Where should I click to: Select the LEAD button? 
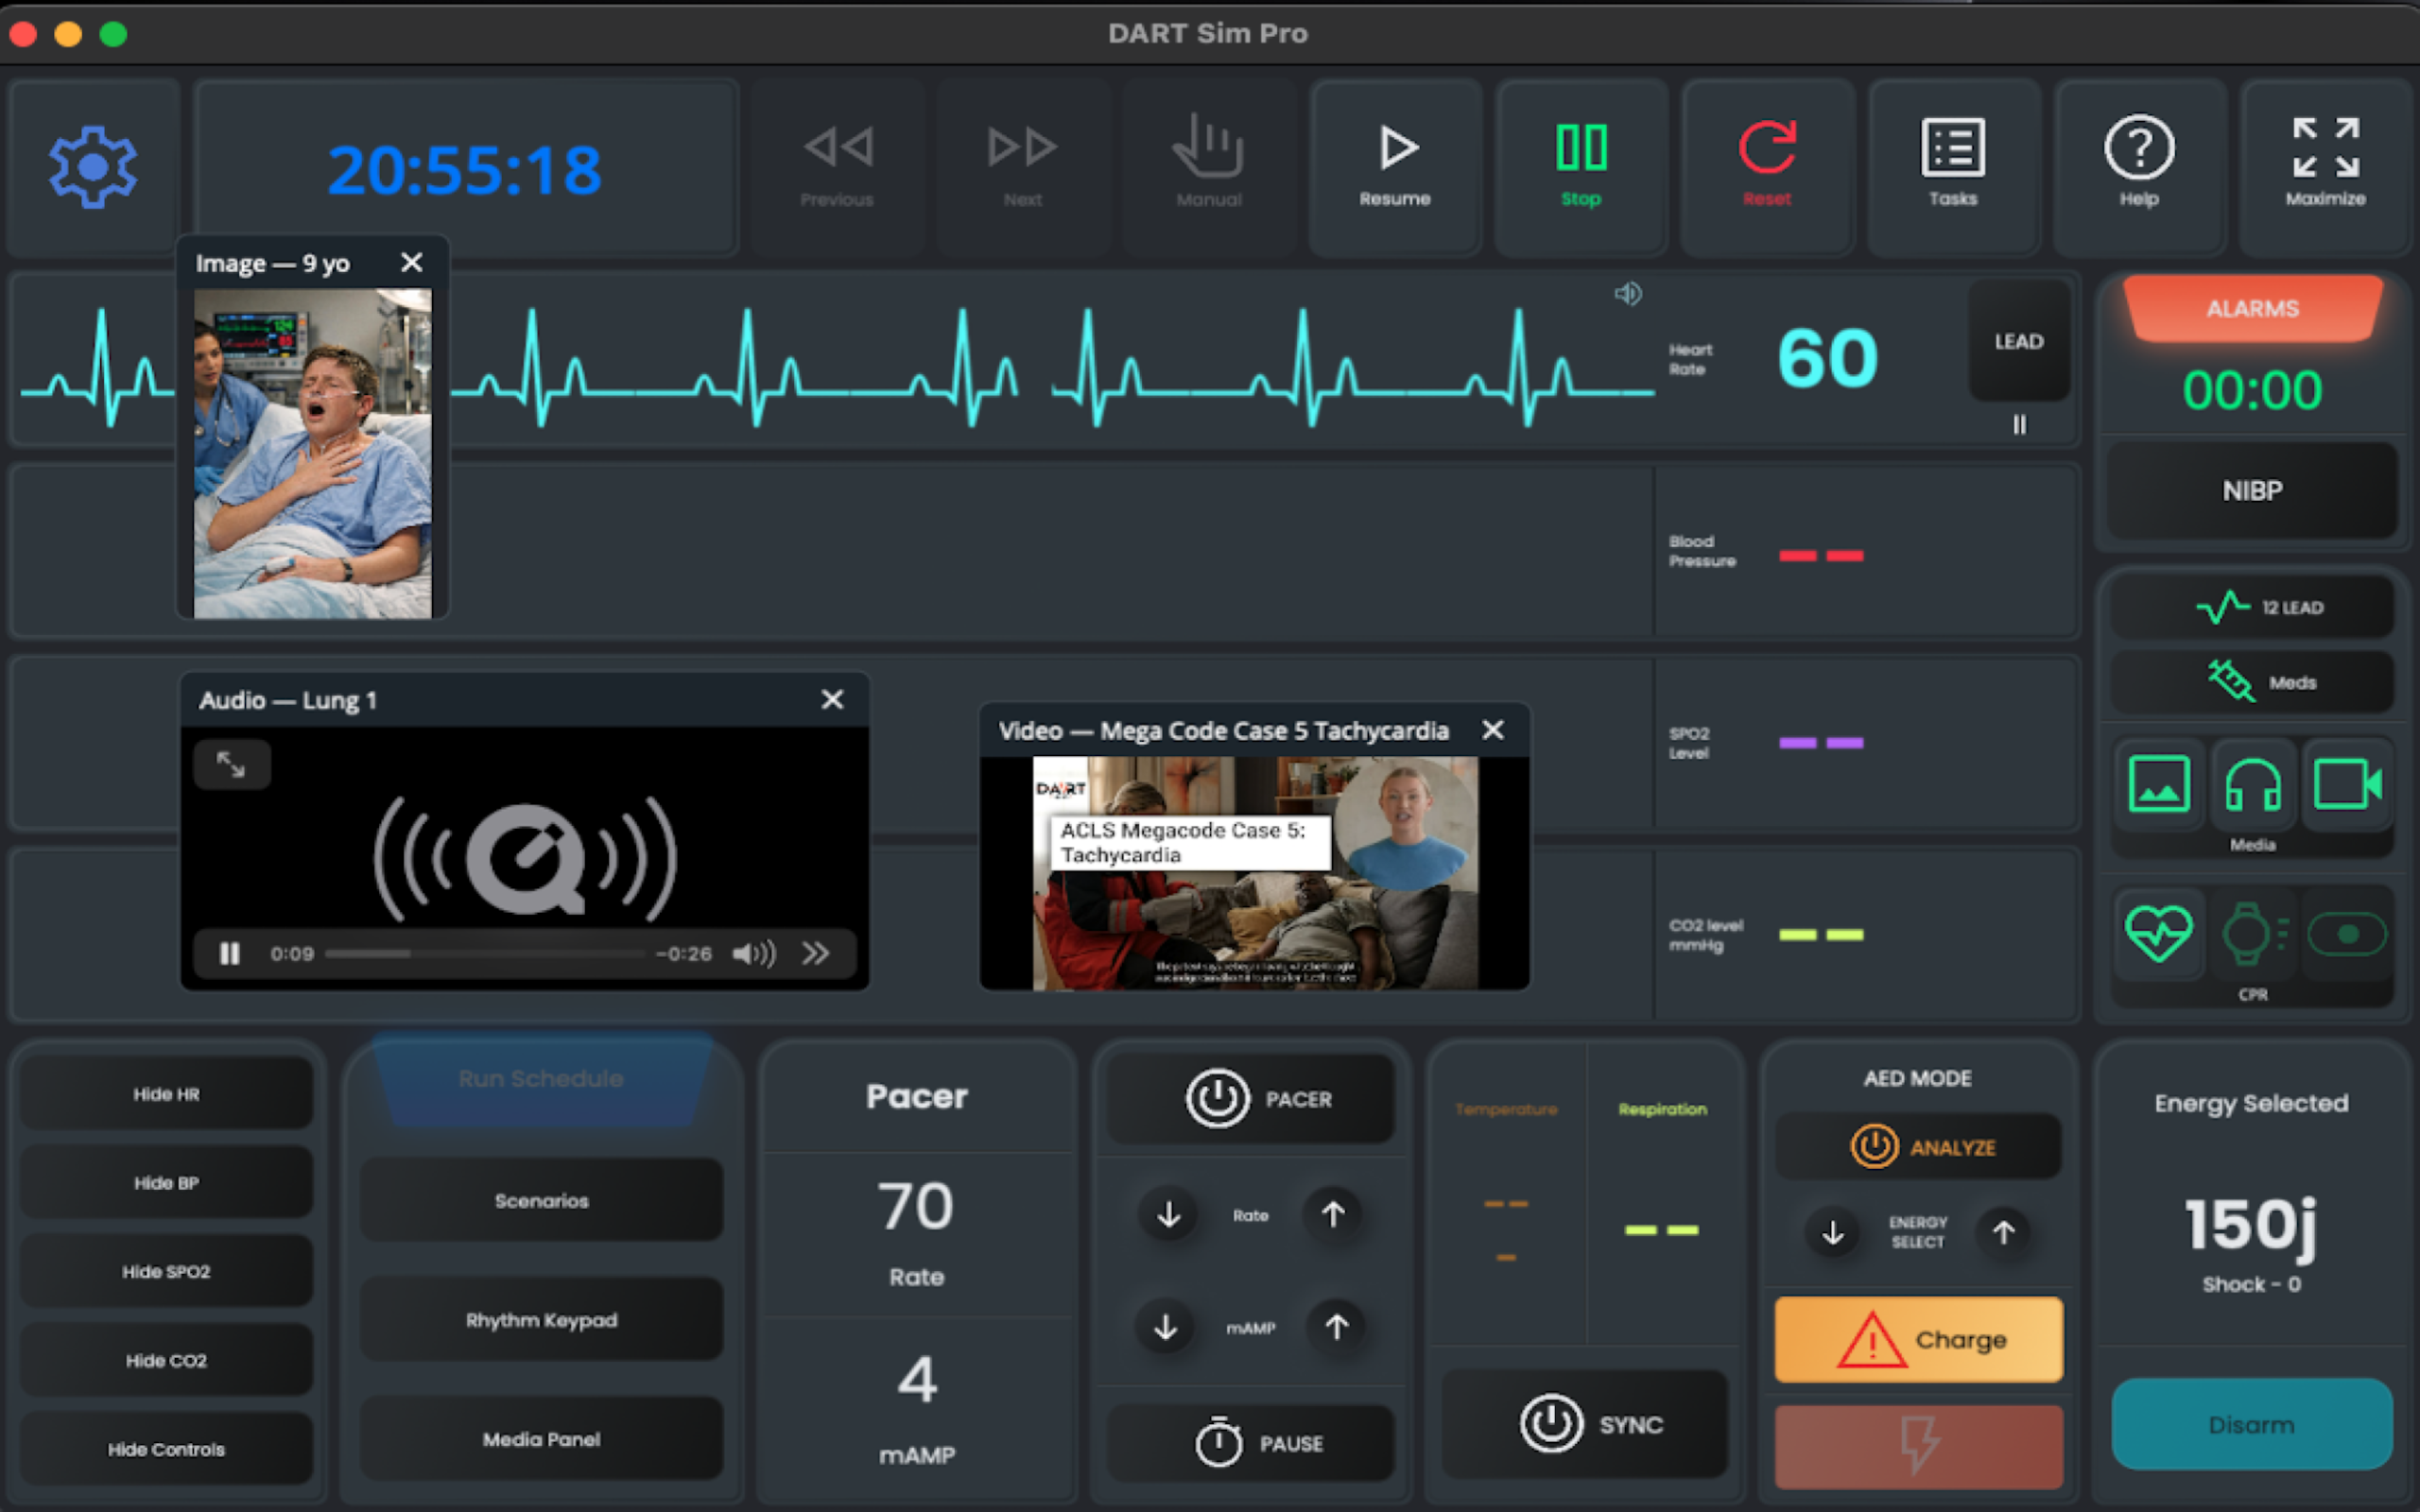click(x=2019, y=341)
